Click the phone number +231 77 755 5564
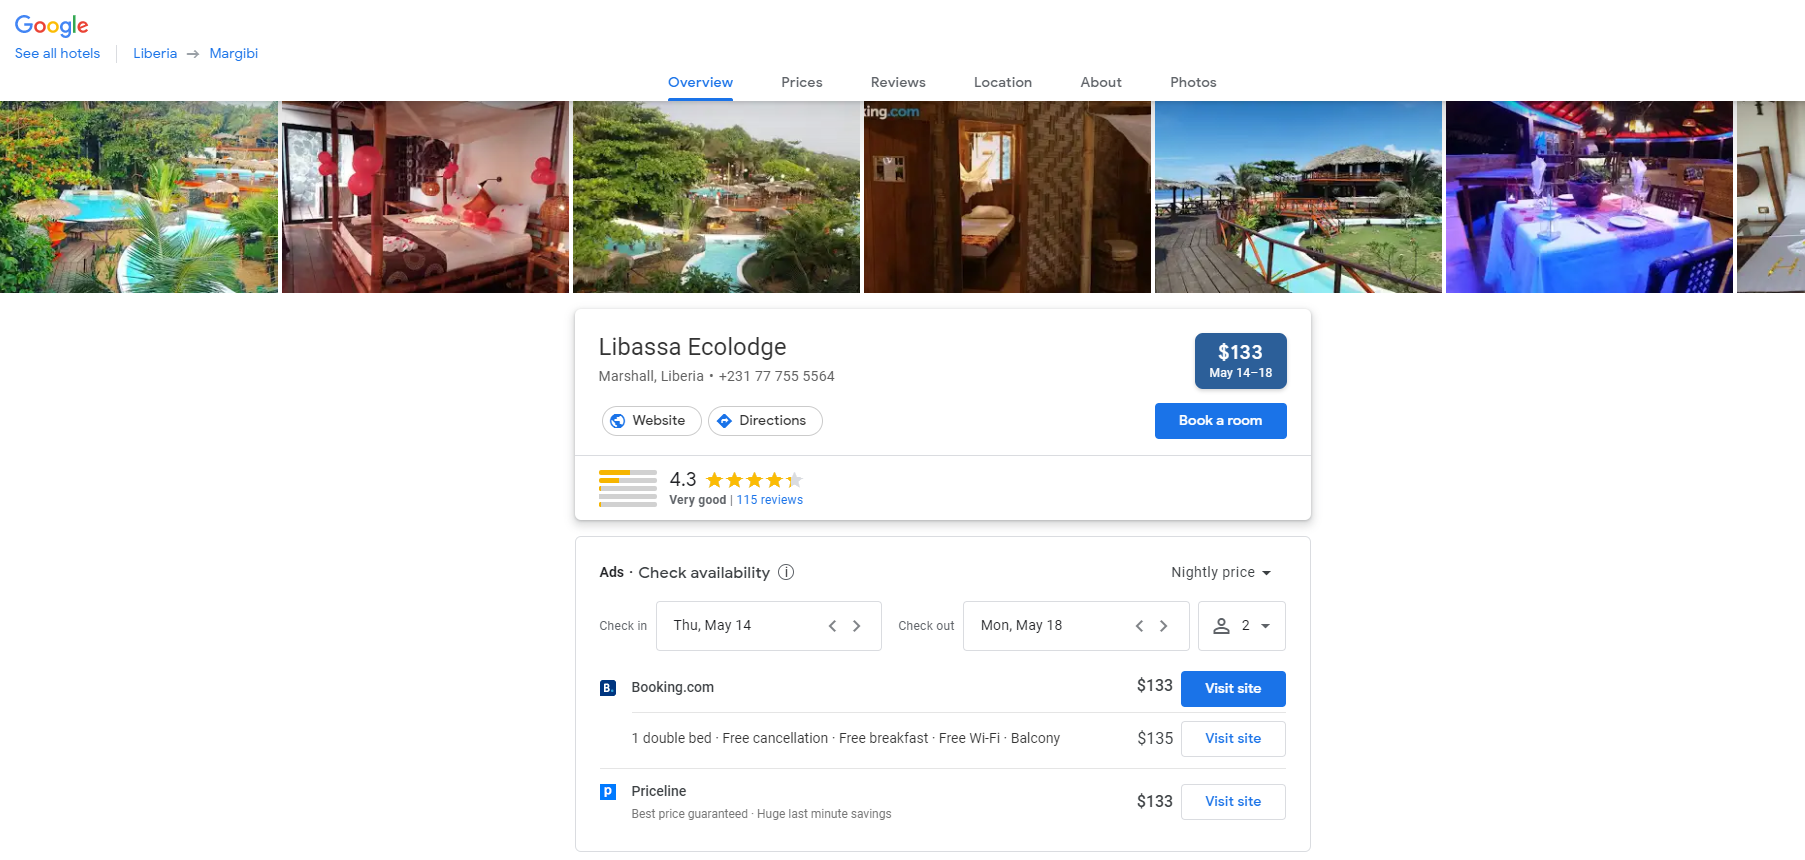1805x860 pixels. click(776, 377)
